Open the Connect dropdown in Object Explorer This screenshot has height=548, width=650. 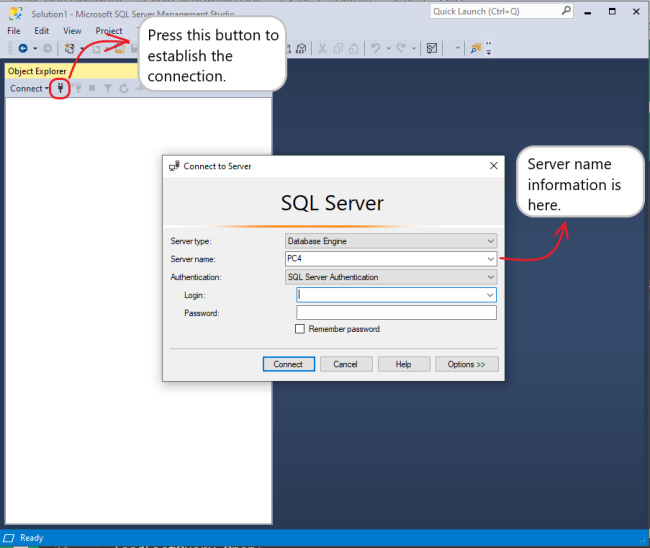(29, 88)
